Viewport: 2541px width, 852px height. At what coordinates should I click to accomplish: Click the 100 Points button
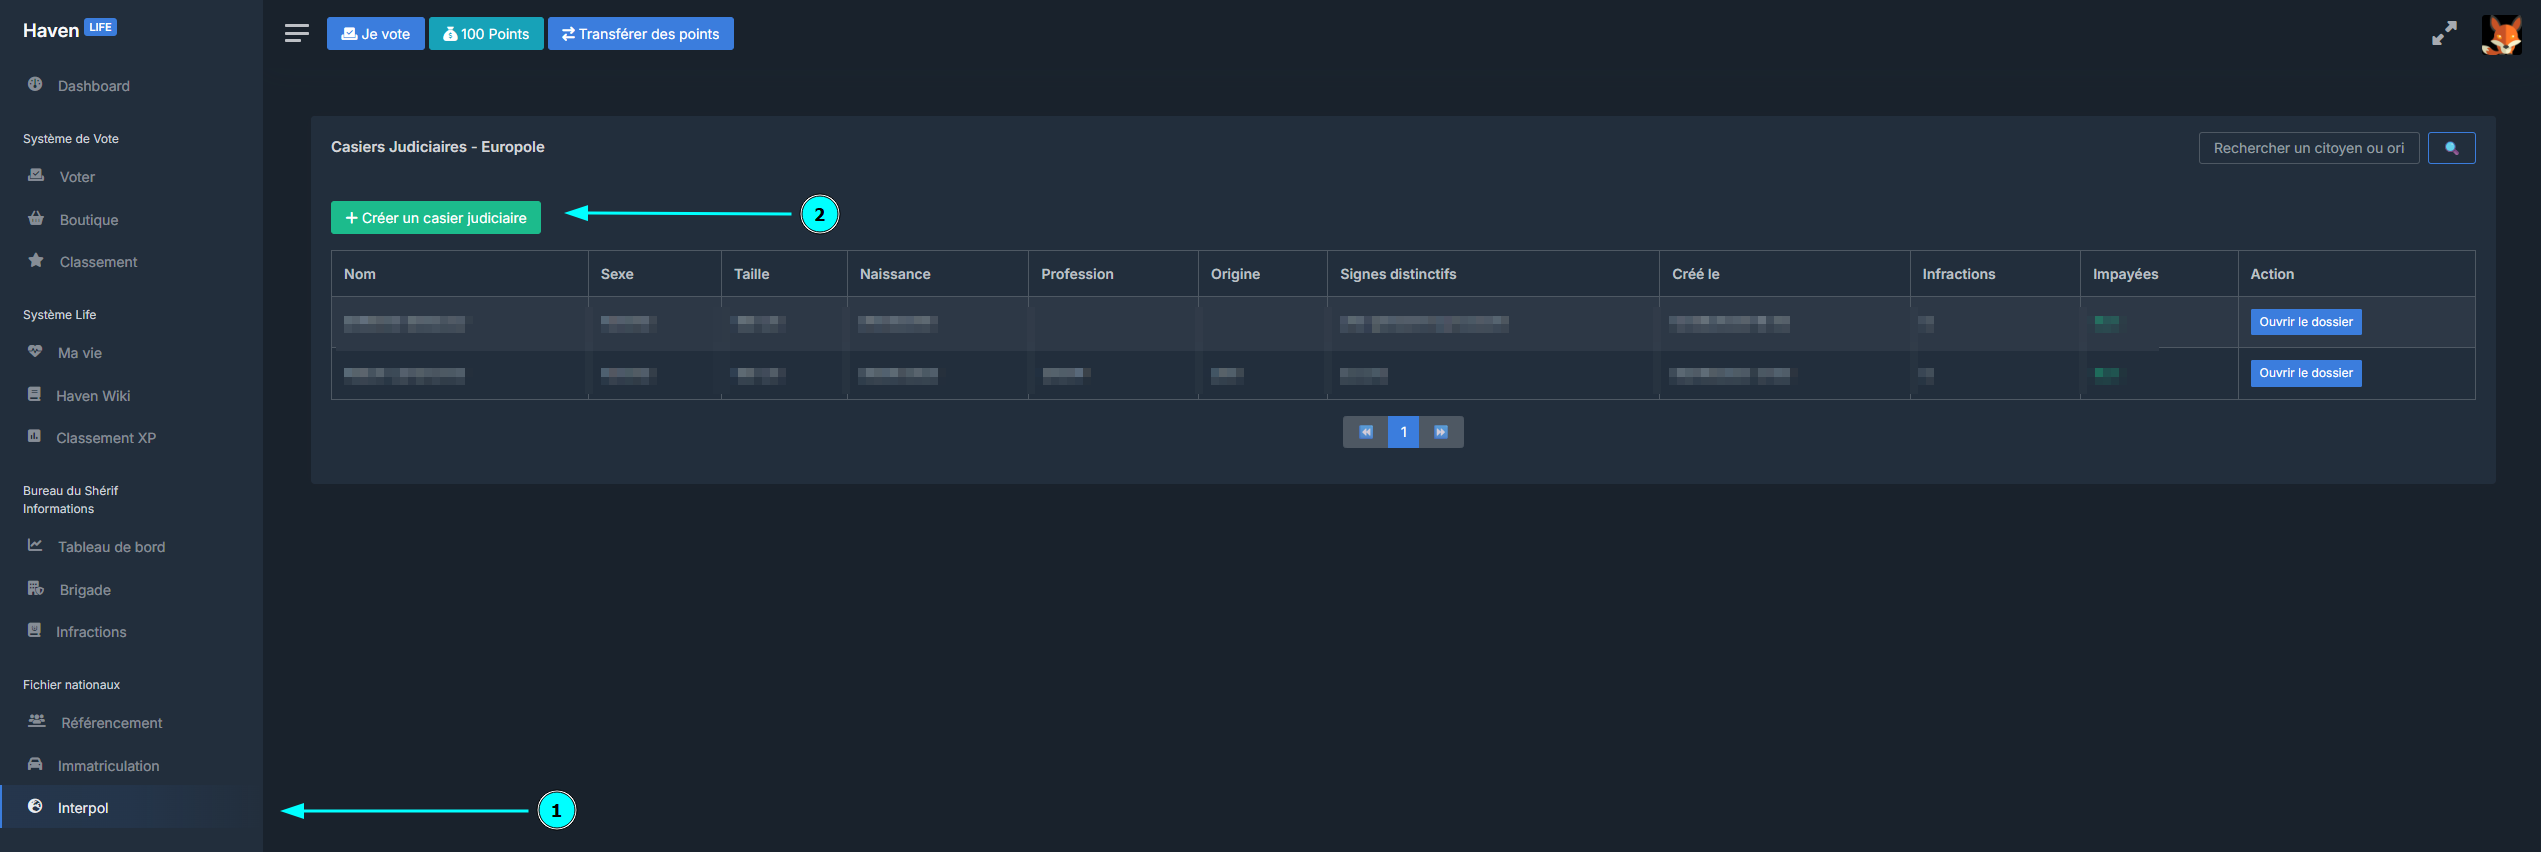click(486, 34)
